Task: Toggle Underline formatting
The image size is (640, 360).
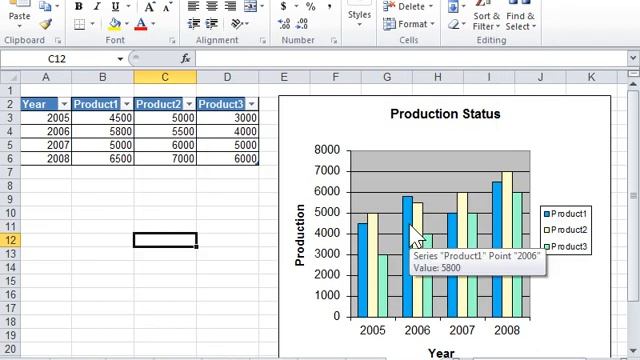Action: 116,6
